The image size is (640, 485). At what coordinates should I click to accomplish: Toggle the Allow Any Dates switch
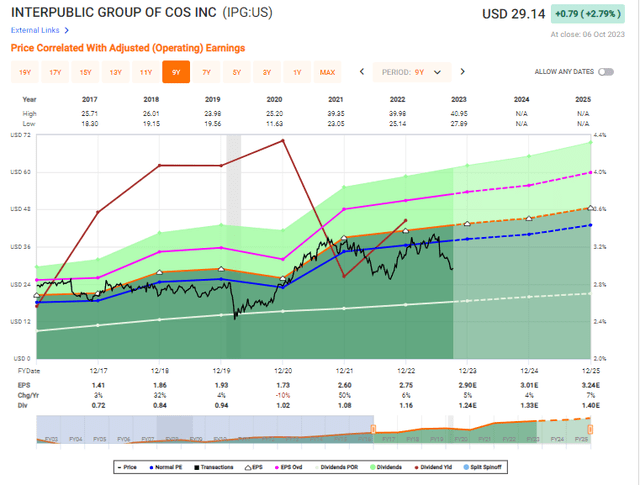[x=606, y=72]
